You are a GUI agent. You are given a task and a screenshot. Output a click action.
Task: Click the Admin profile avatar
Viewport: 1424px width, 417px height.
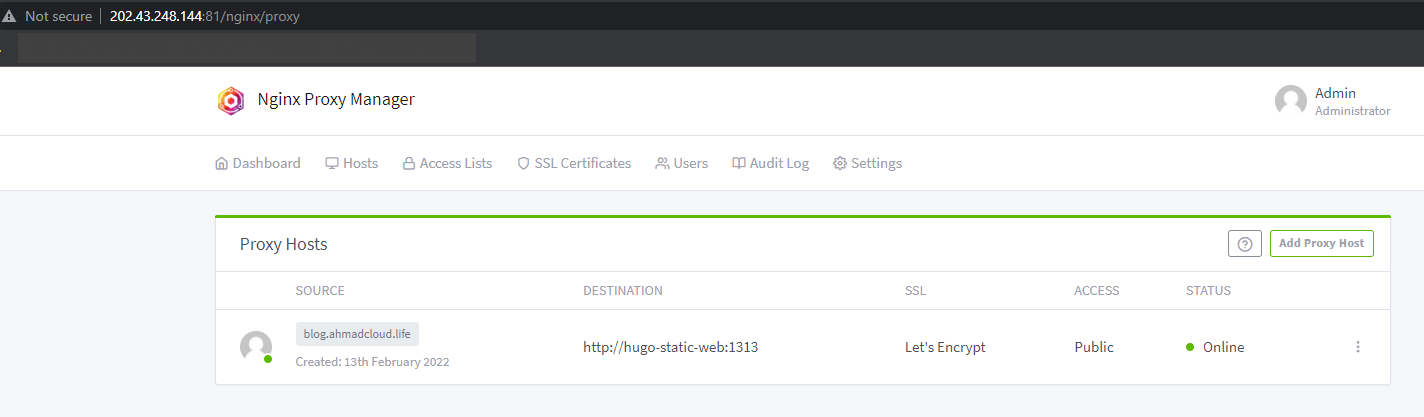(1291, 101)
